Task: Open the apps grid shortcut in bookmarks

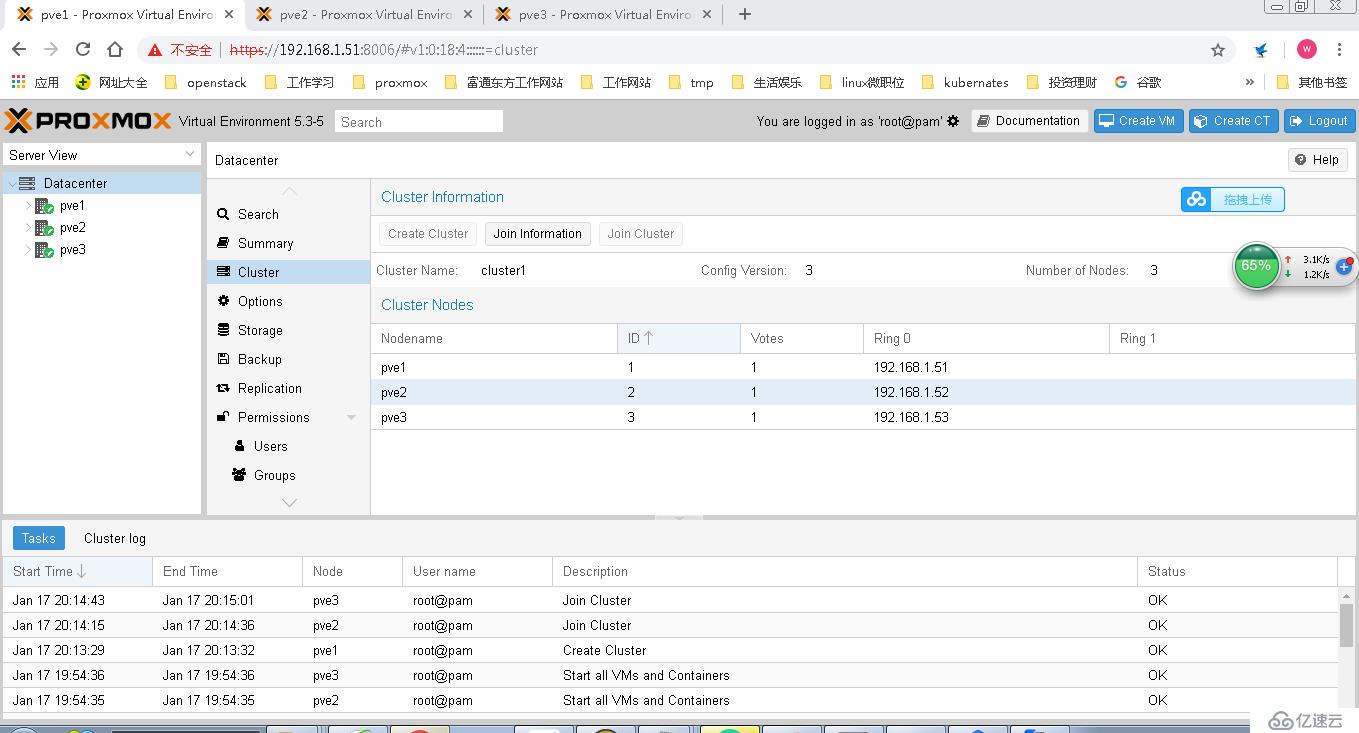Action: point(19,82)
